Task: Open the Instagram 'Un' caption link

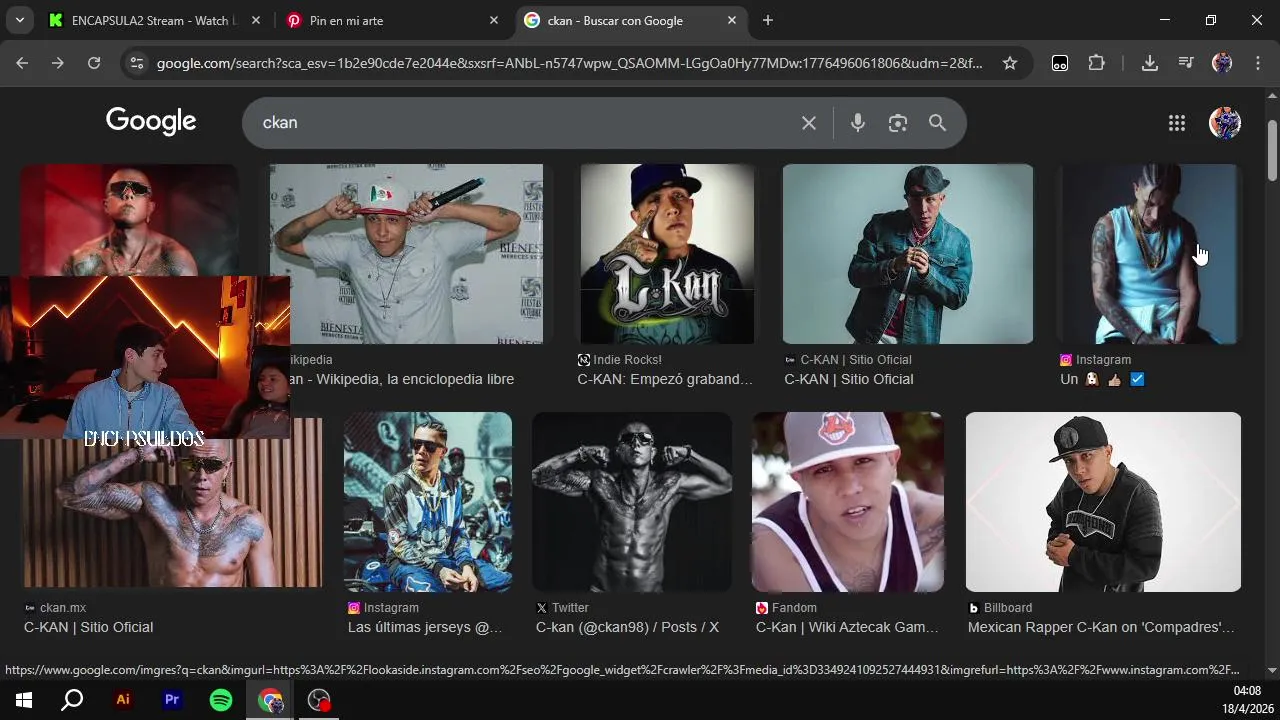Action: point(1102,379)
